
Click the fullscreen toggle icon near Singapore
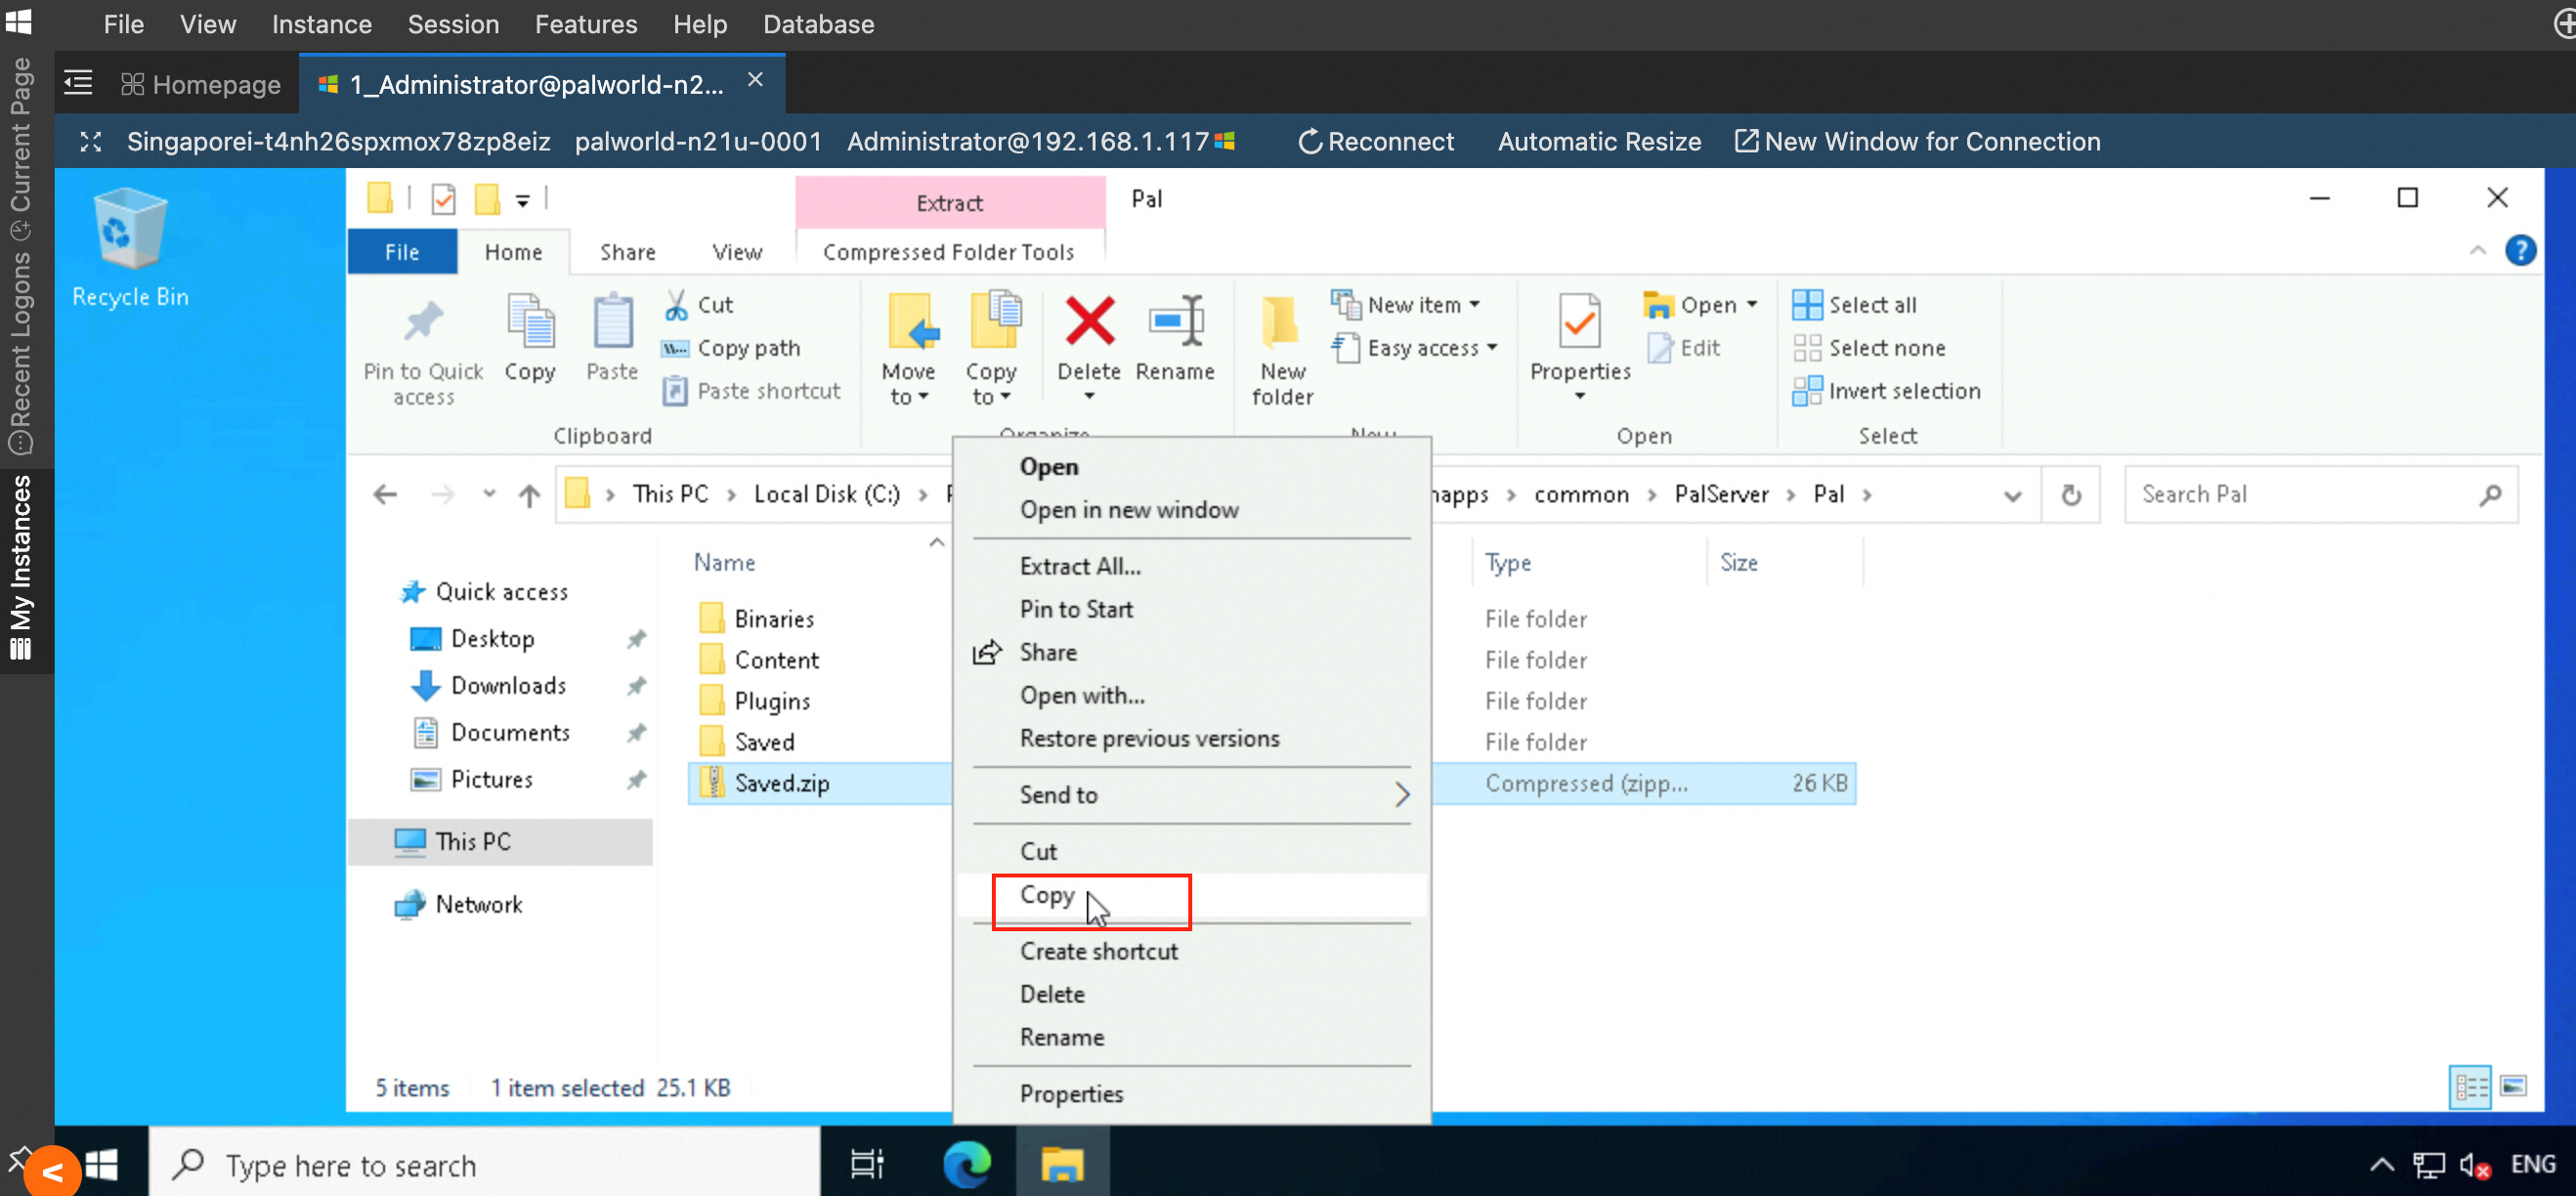(x=91, y=142)
